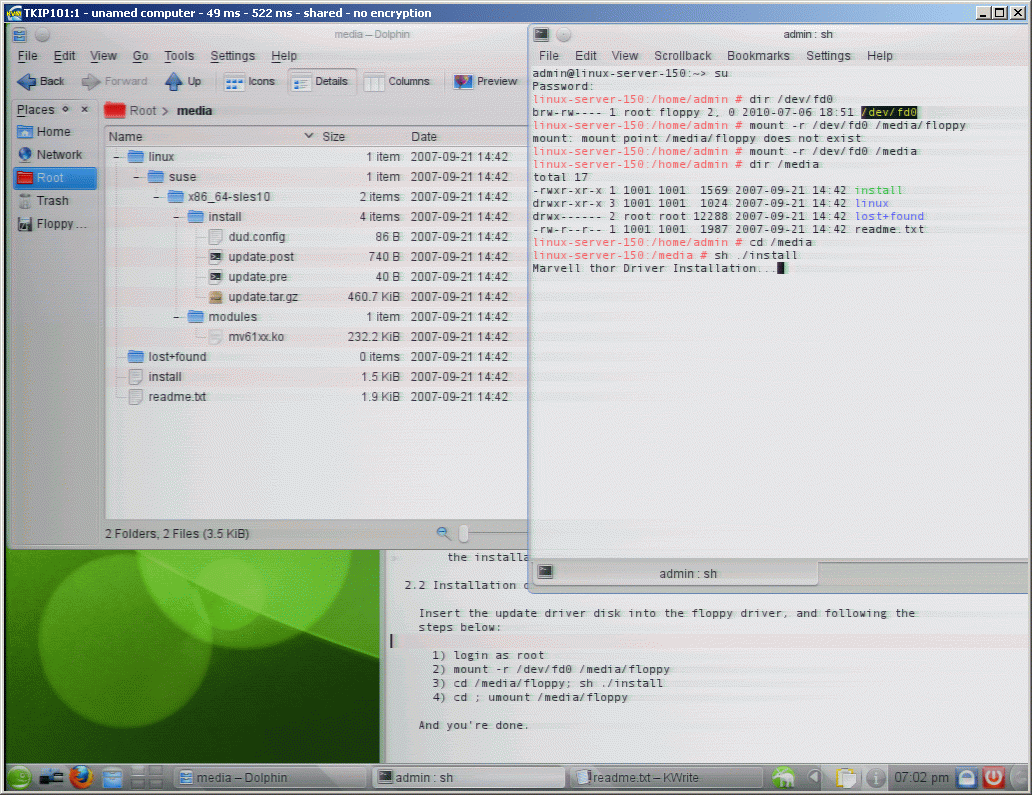Sort by Name column header
The image size is (1032, 795).
210,136
